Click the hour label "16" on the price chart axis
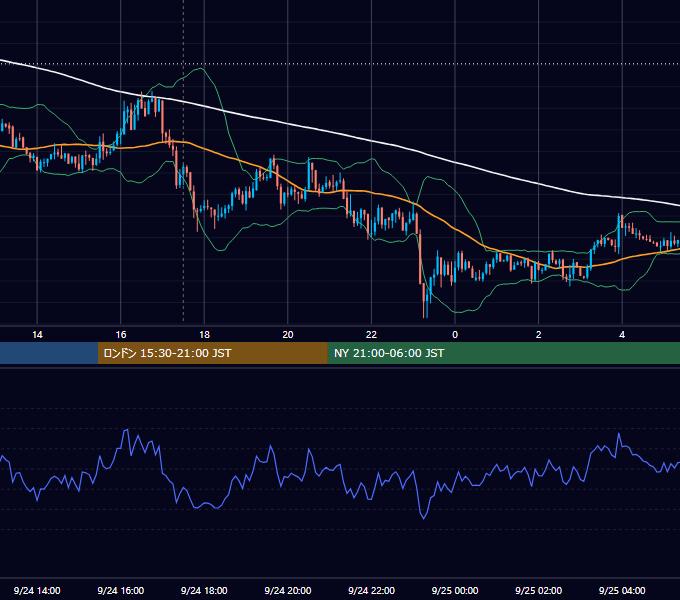 click(121, 335)
